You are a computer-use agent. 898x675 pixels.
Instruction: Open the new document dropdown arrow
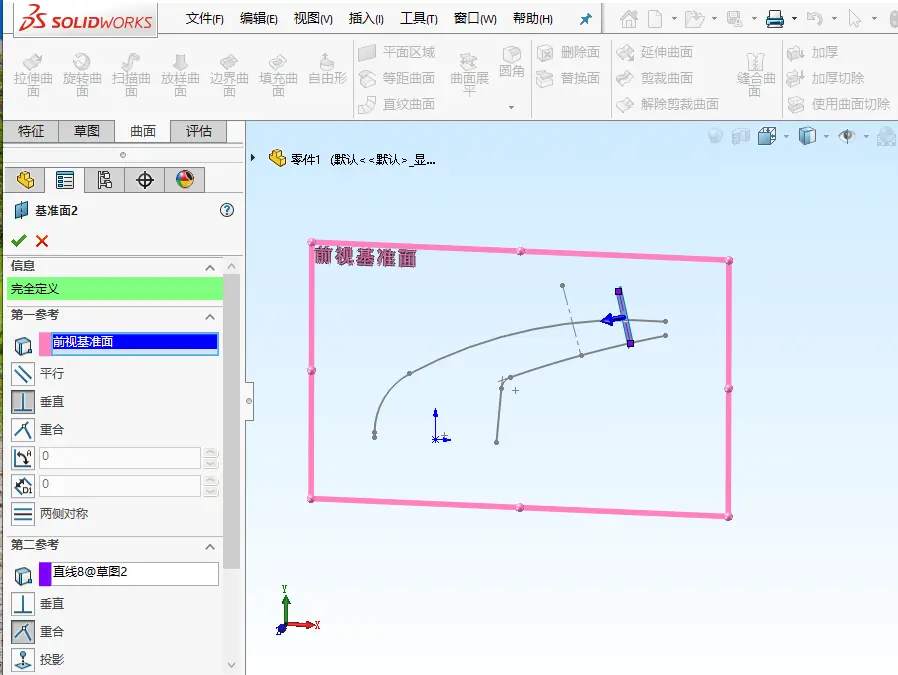click(674, 19)
